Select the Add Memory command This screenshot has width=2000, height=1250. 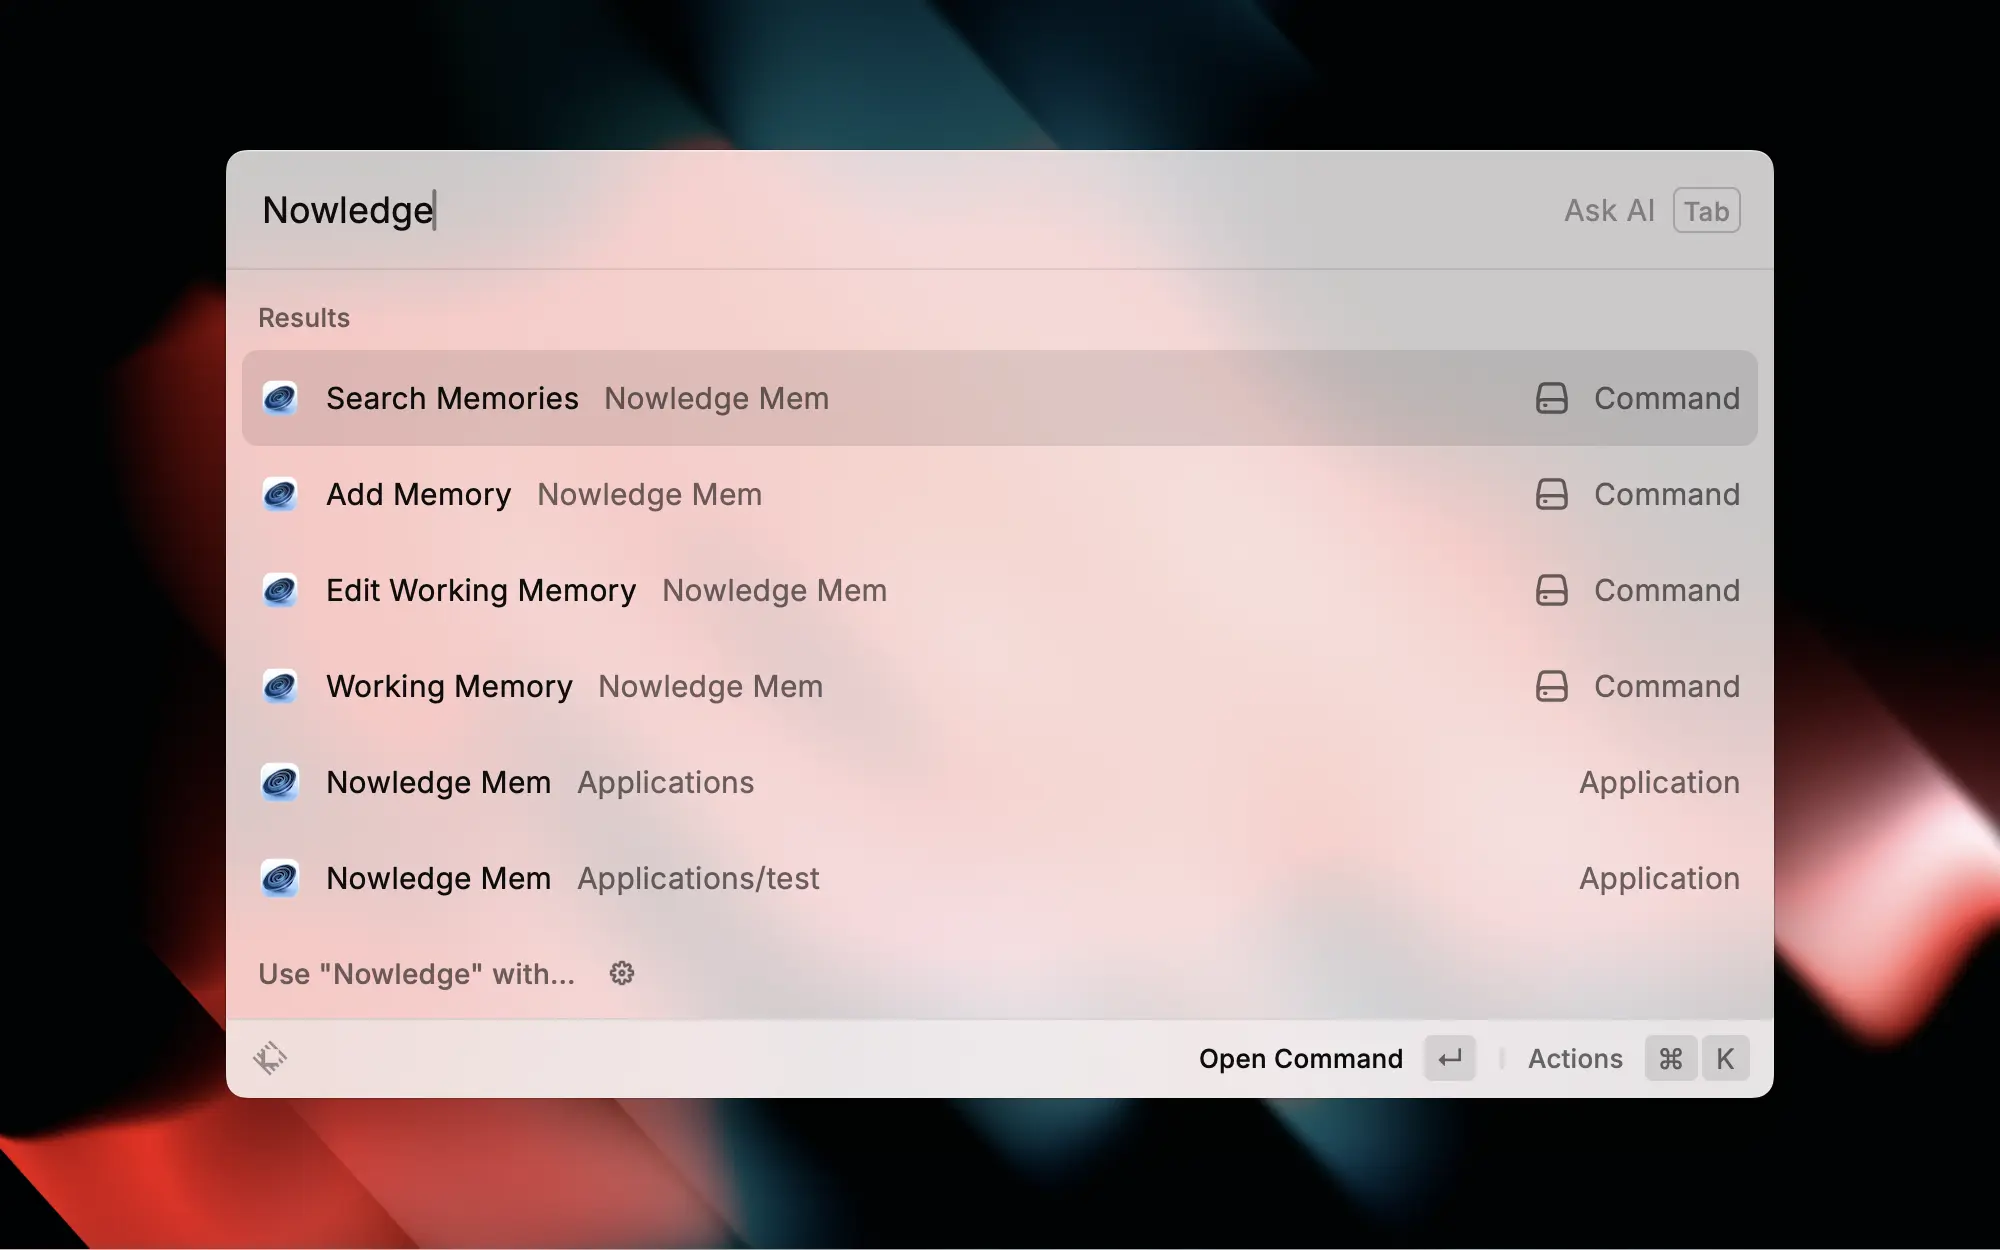[x=418, y=494]
